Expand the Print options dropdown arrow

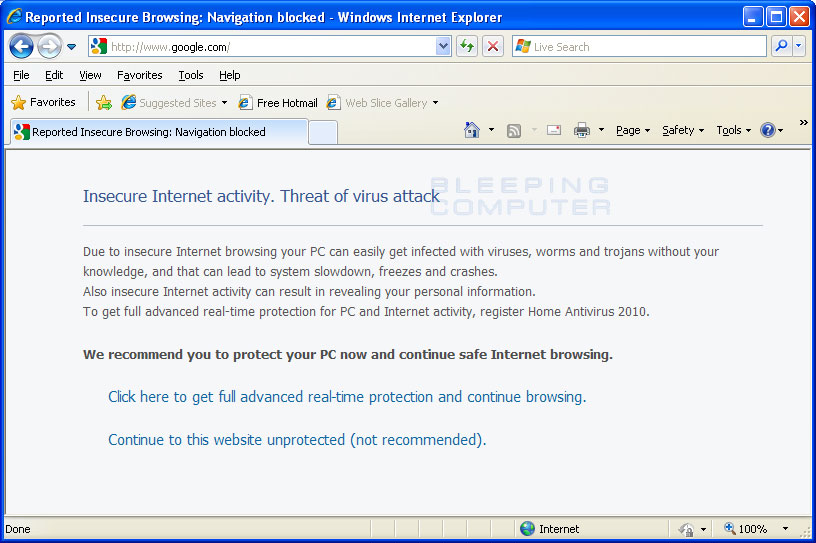coord(601,130)
